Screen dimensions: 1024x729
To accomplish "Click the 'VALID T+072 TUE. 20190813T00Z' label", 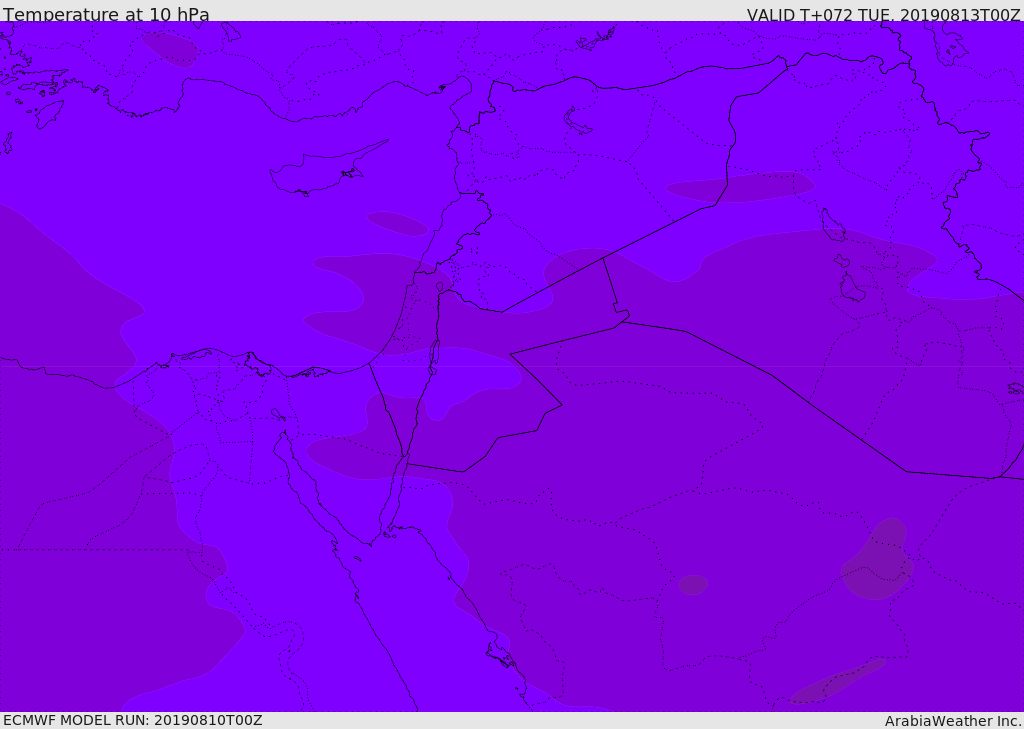I will (884, 14).
